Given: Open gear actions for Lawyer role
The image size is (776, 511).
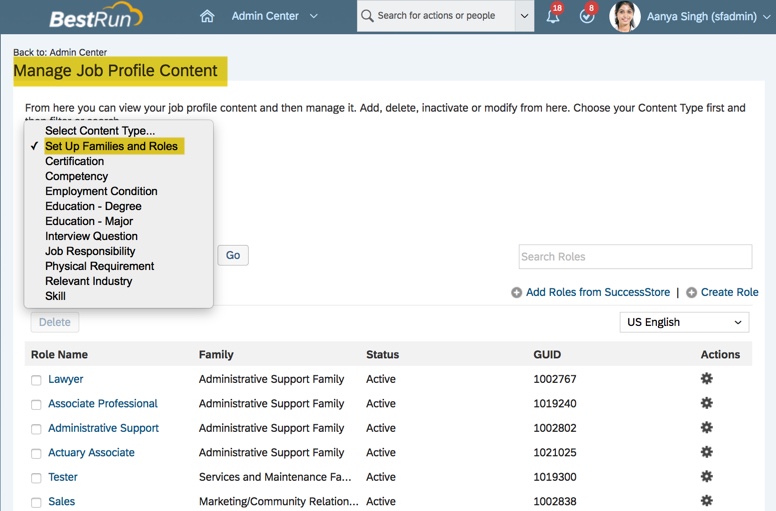Looking at the screenshot, I should point(706,379).
